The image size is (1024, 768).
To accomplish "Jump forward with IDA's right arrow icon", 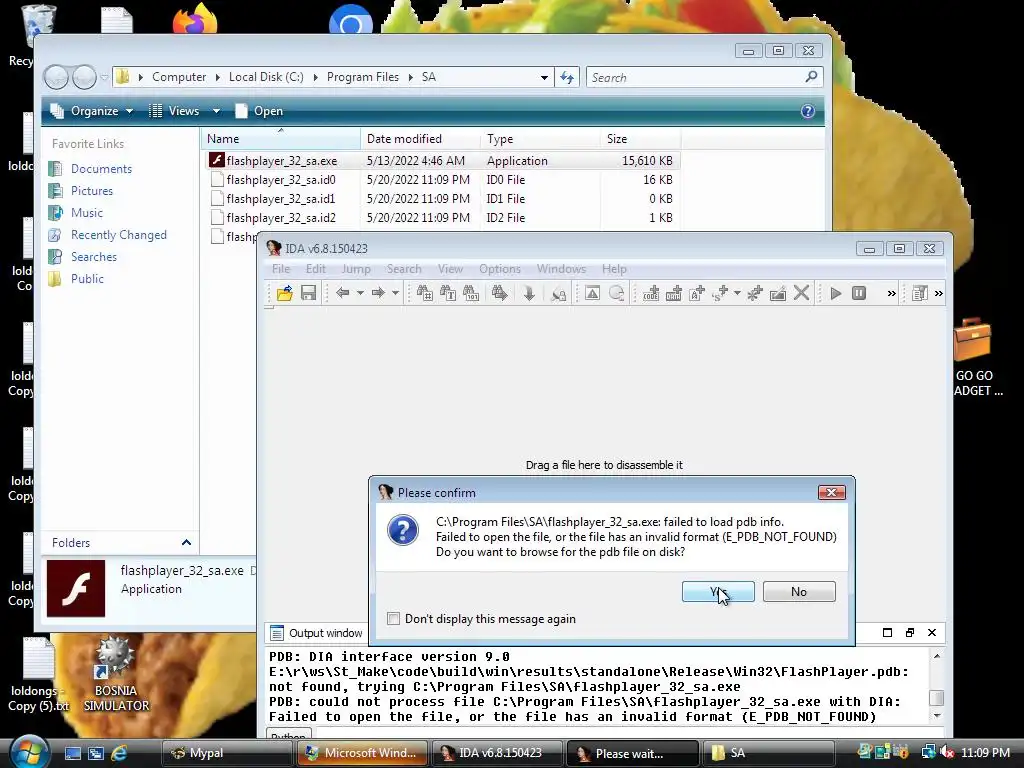I will 377,293.
